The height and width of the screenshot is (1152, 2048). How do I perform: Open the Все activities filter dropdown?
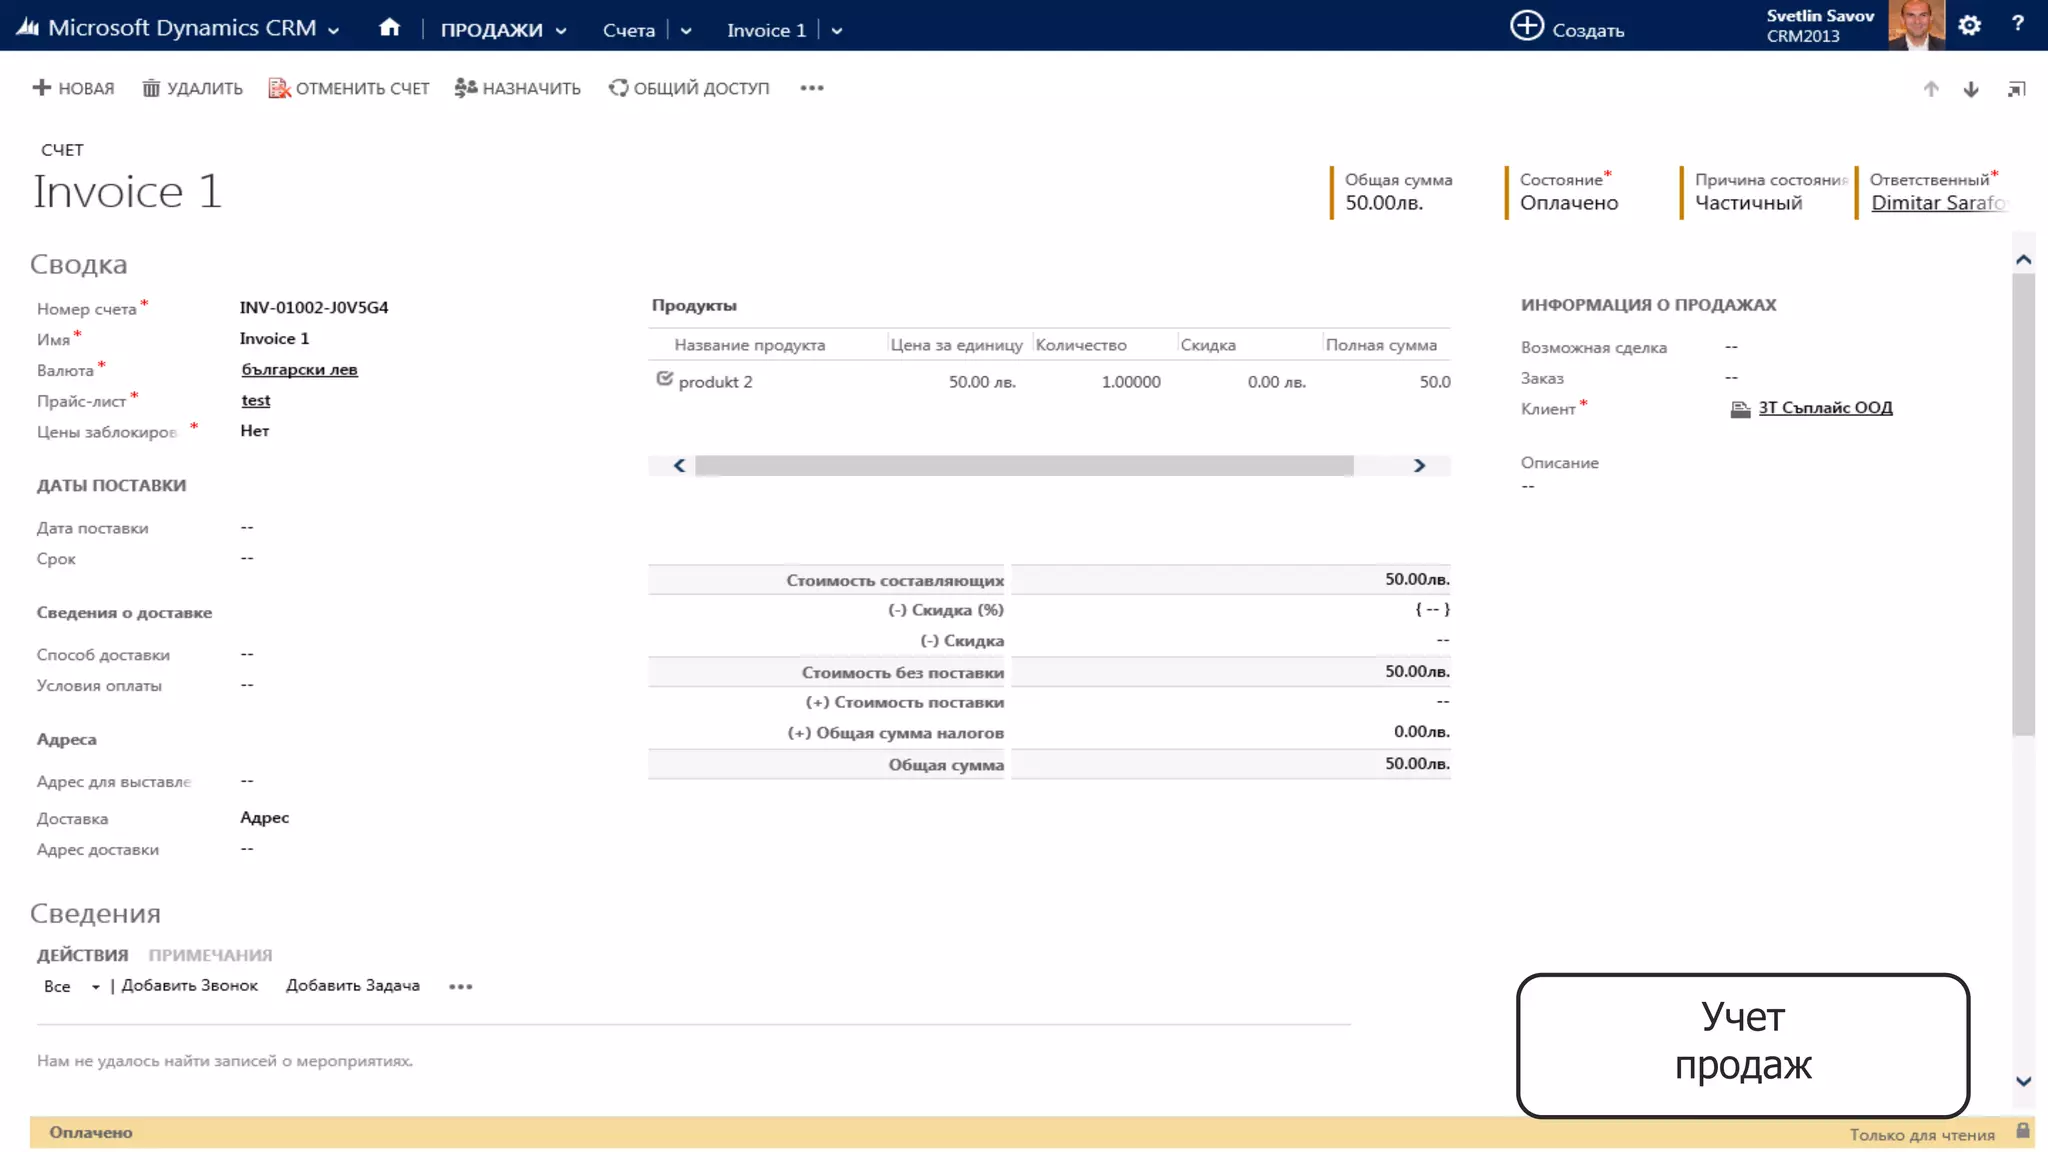(x=95, y=987)
